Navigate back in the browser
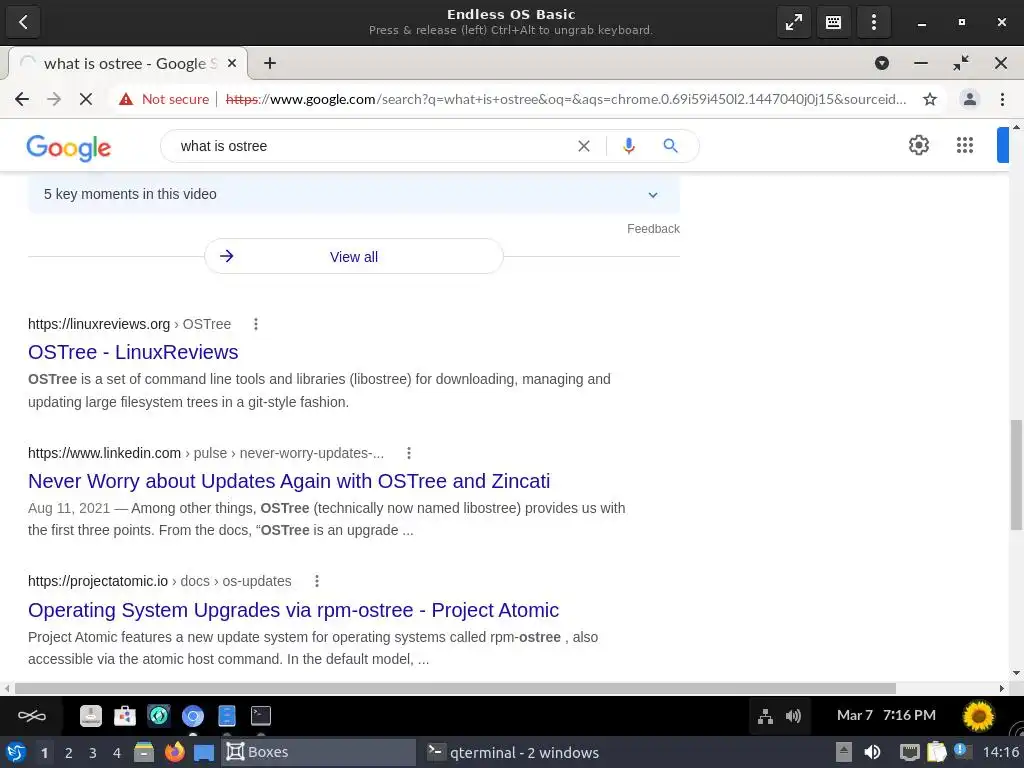Screen dimensions: 1024x768 click(22, 99)
